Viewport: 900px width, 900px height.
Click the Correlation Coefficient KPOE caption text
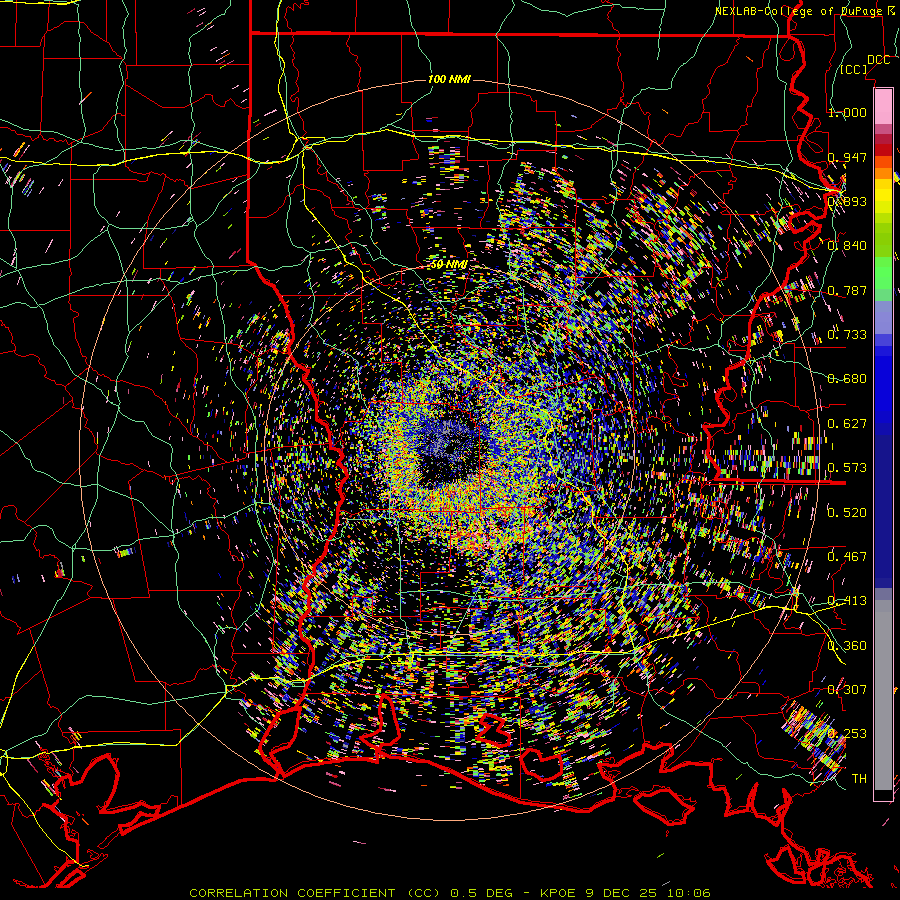(450, 893)
